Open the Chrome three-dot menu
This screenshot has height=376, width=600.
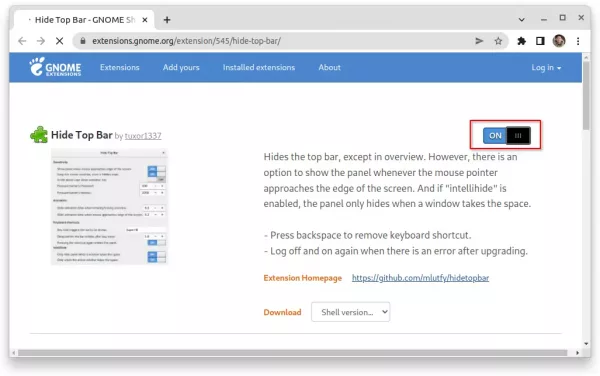578,41
